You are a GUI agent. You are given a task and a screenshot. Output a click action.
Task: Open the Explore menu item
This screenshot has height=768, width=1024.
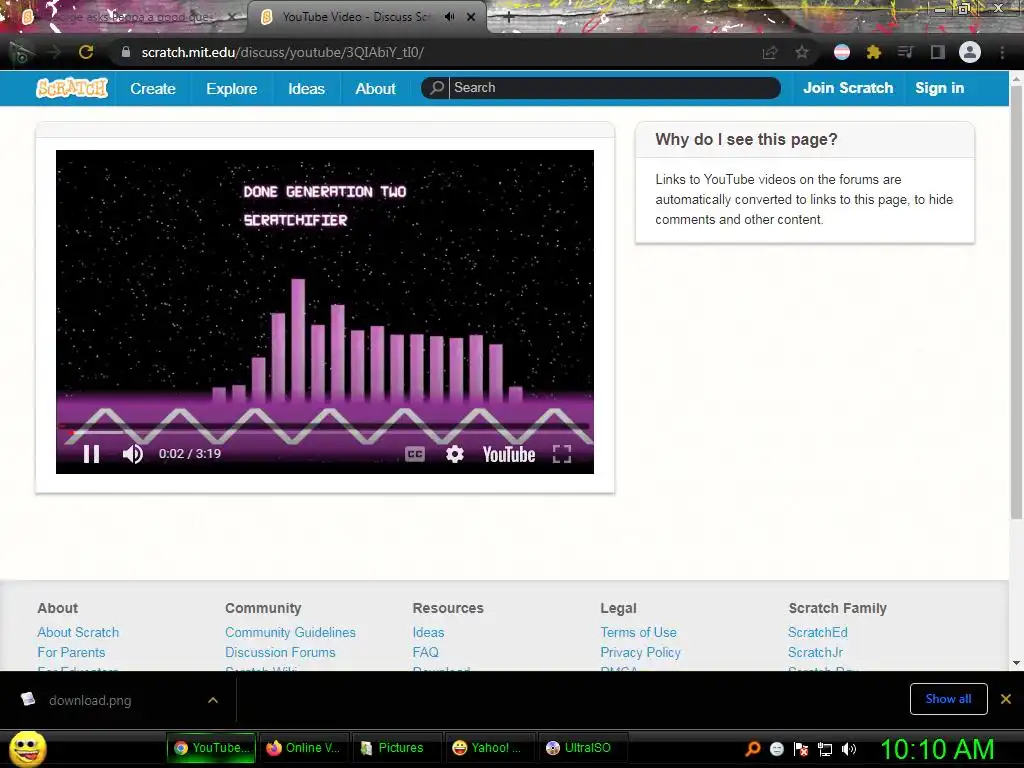[232, 88]
